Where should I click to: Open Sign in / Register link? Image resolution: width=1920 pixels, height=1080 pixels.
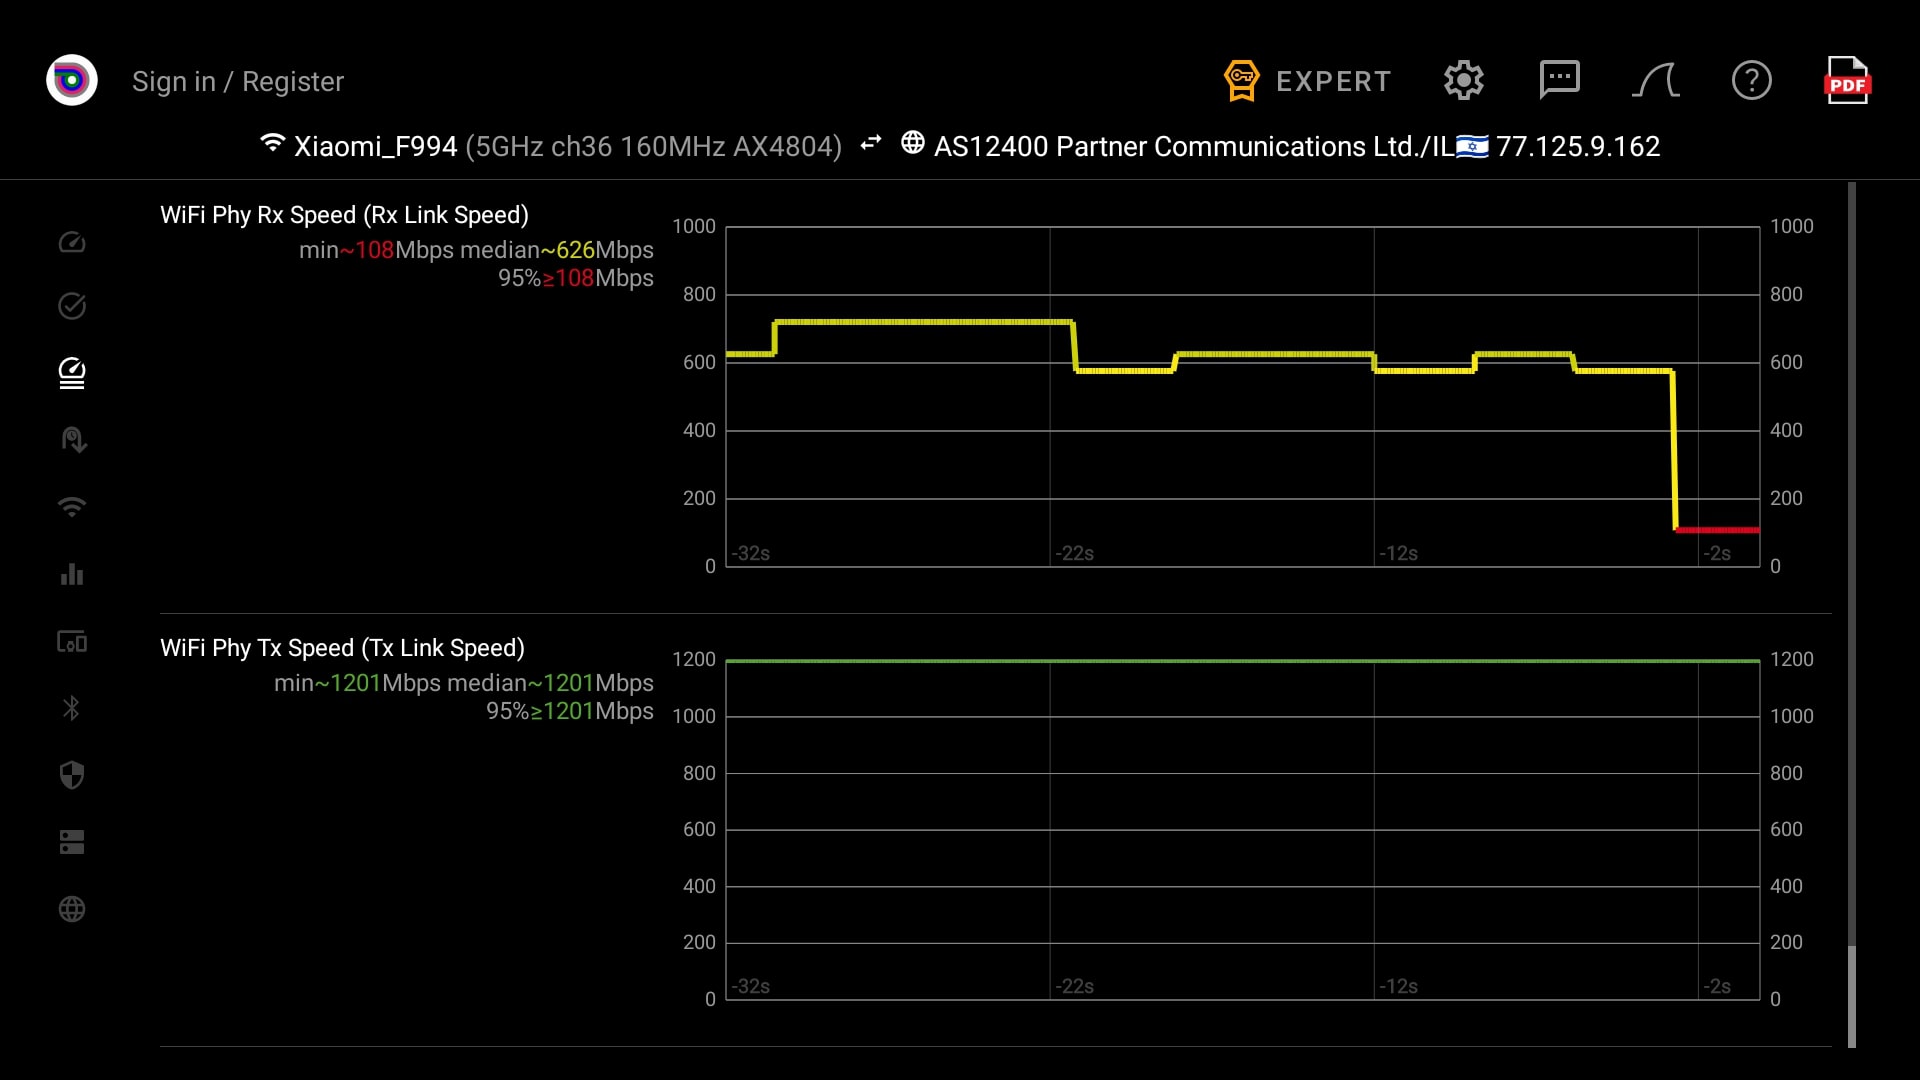[238, 81]
